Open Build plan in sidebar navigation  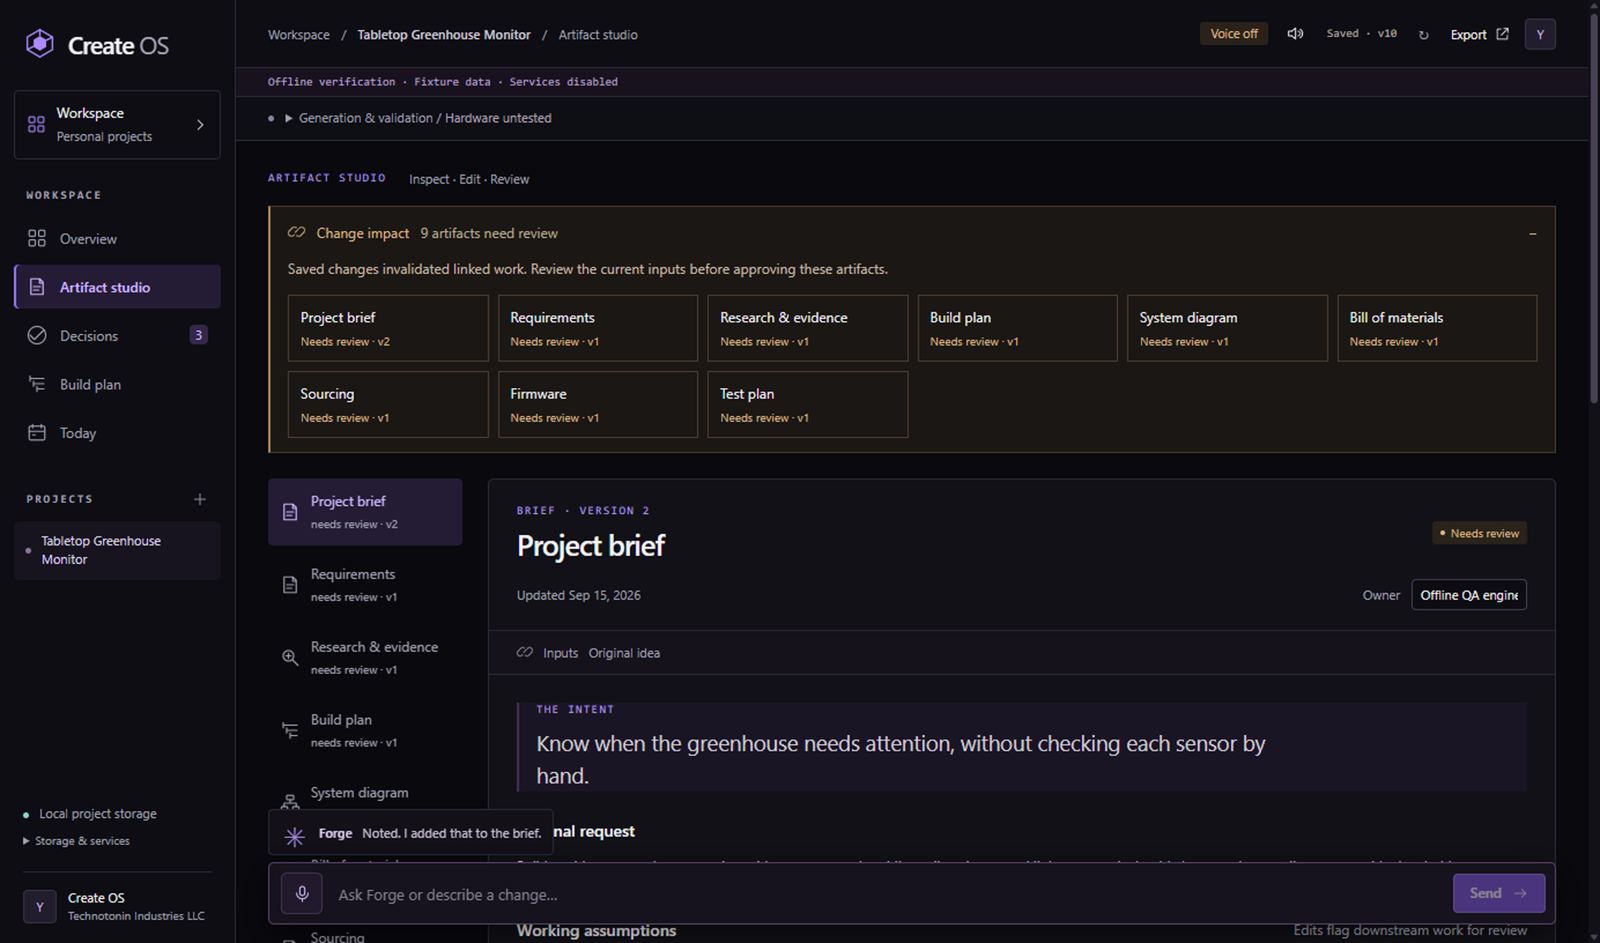tap(117, 384)
